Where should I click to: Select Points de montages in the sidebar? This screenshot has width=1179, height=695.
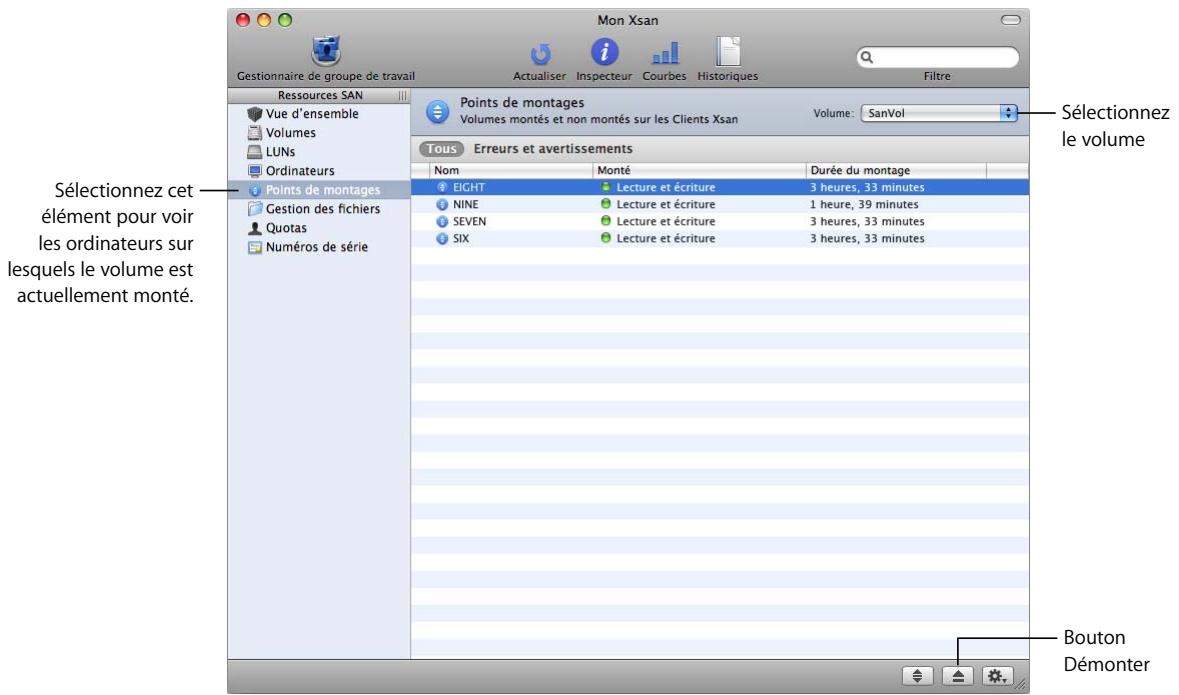[320, 190]
